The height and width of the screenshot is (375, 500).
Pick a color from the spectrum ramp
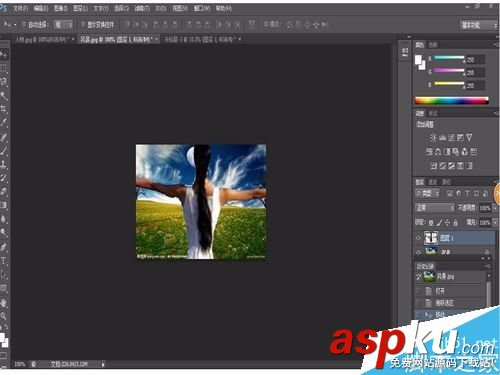point(452,101)
